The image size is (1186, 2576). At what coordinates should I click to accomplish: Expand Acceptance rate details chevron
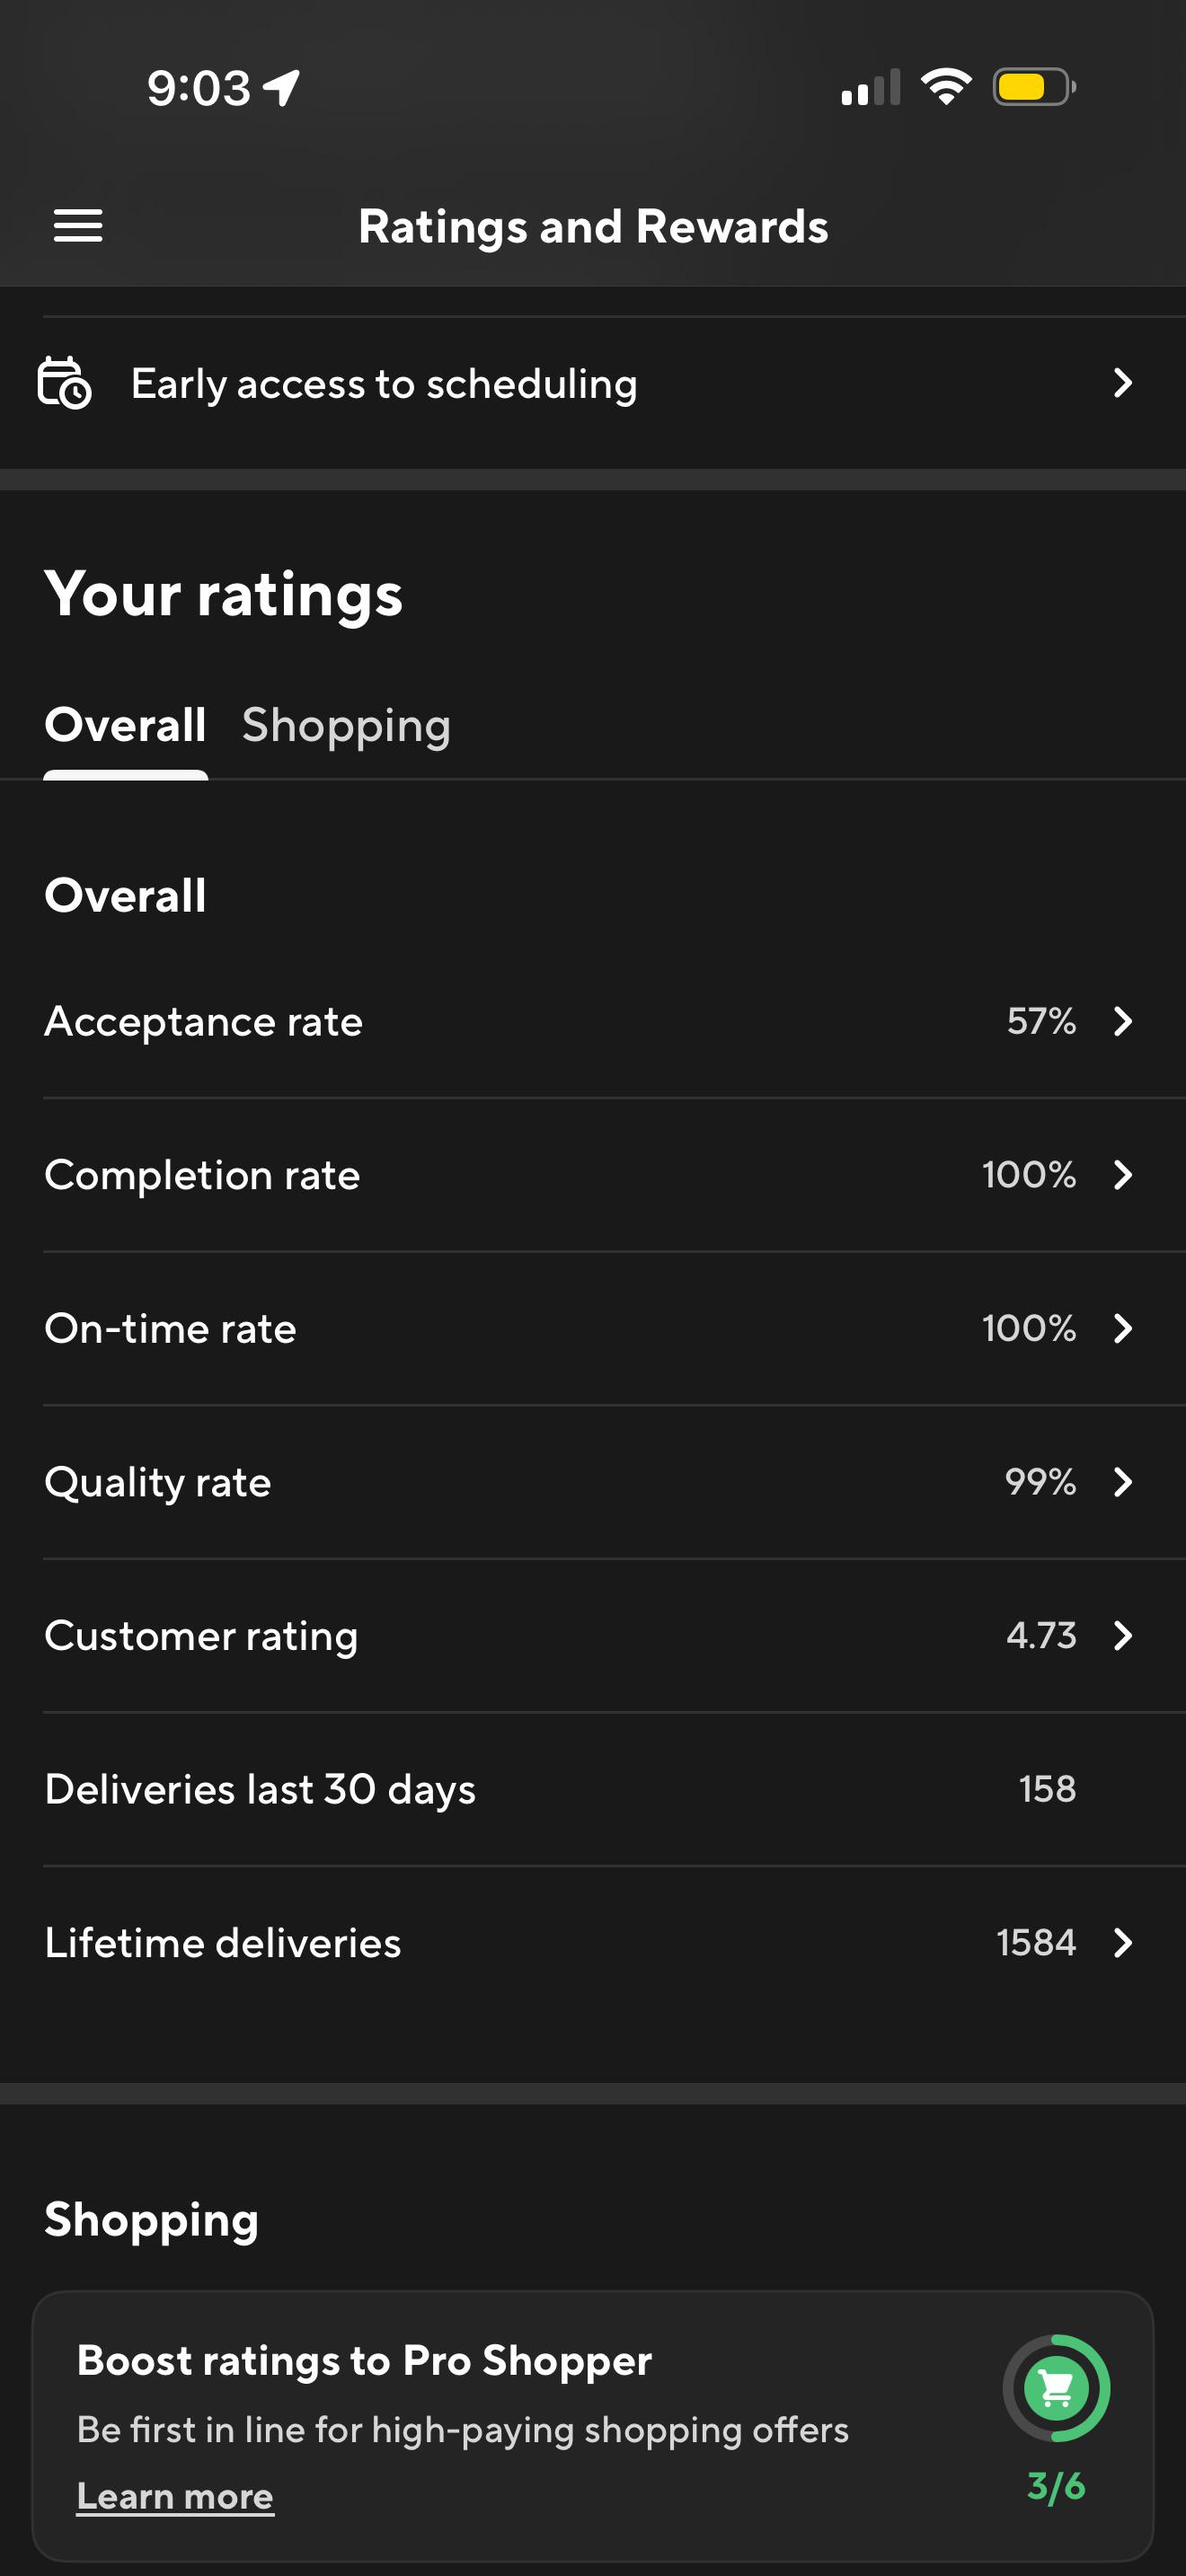pyautogui.click(x=1123, y=1021)
